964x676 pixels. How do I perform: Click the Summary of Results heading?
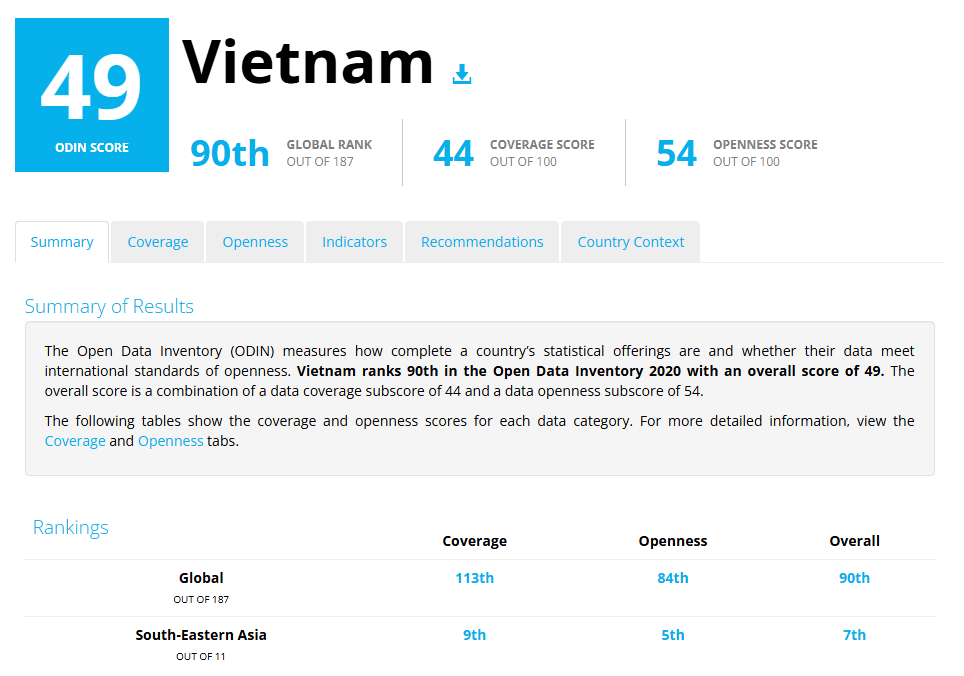coord(109,307)
